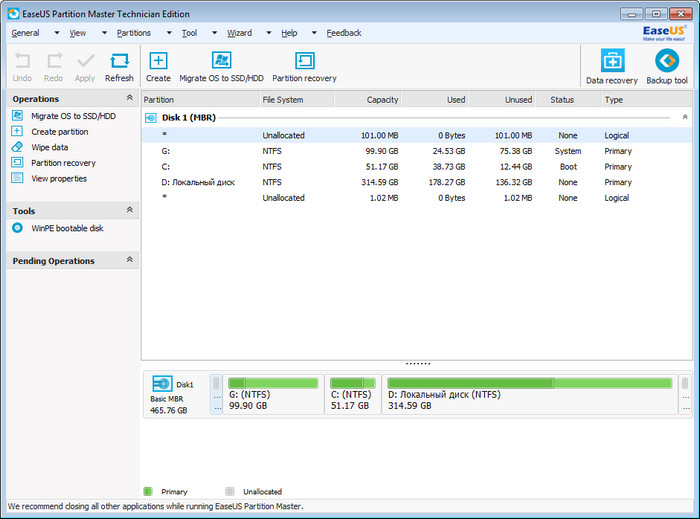700x519 pixels.
Task: Click View properties link in Operations
Action: (x=59, y=179)
